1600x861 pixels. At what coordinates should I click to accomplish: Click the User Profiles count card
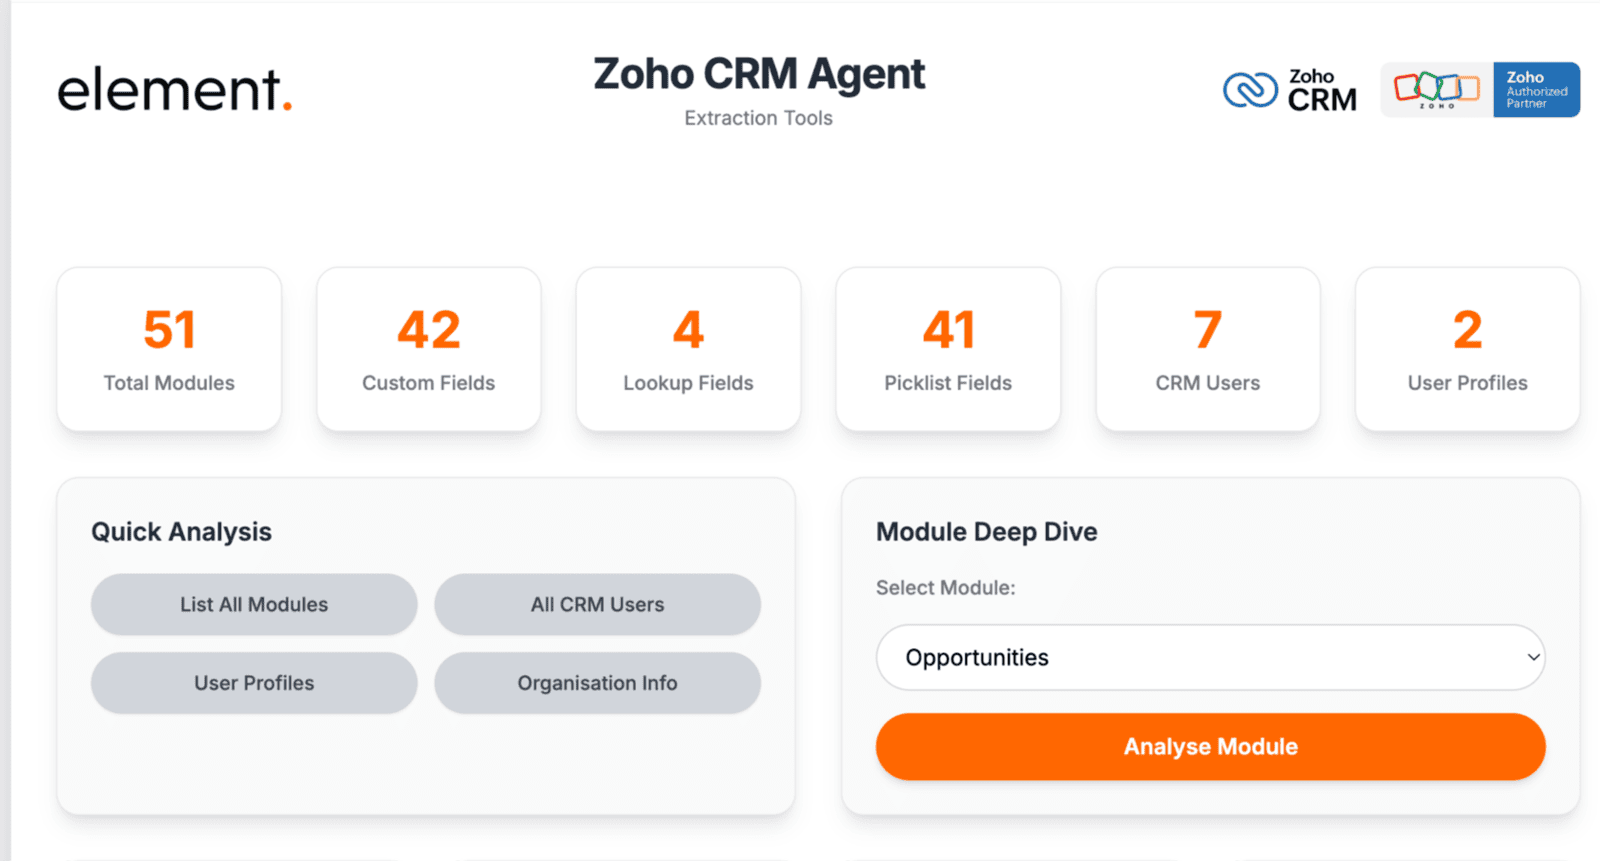[1467, 349]
